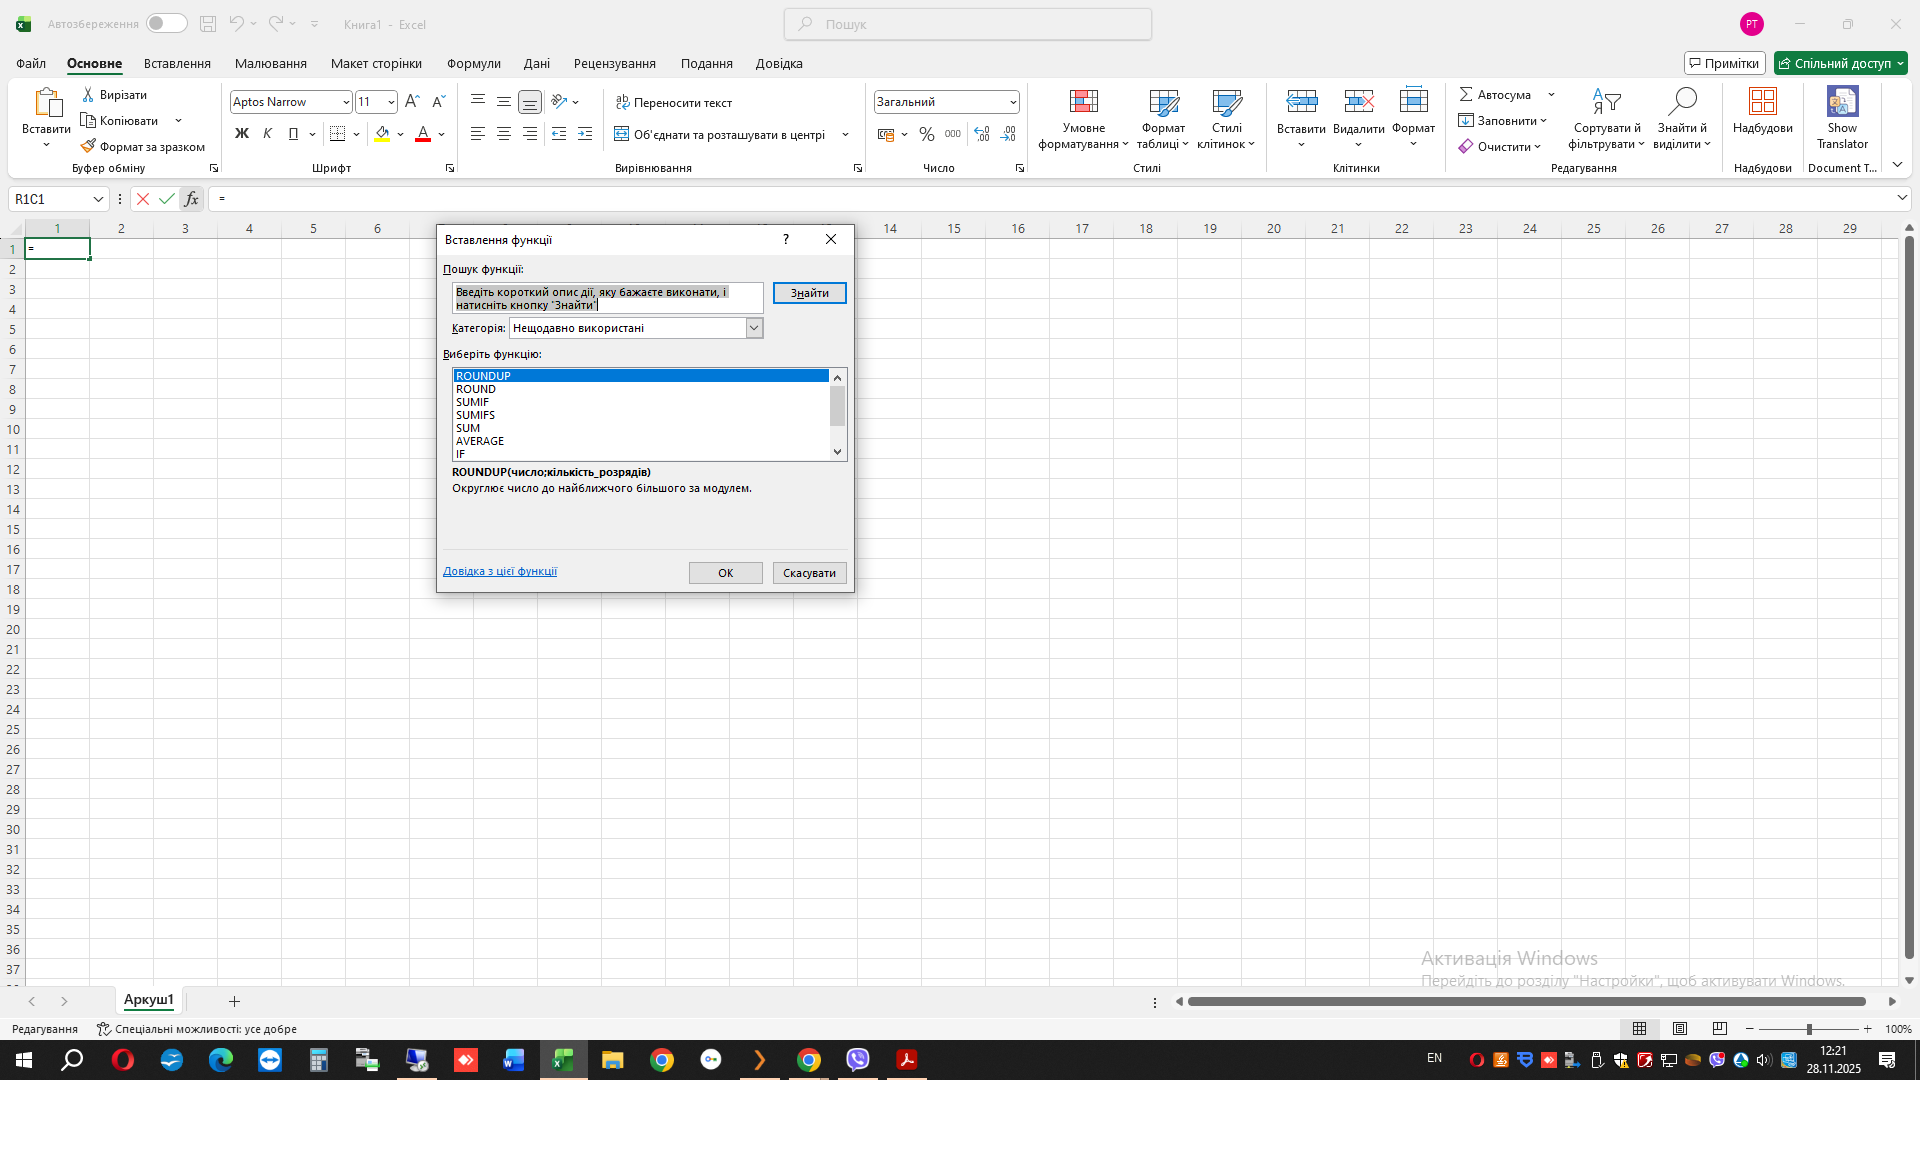This screenshot has width=1920, height=1171.
Task: Toggle italic (К) formatting
Action: click(267, 134)
